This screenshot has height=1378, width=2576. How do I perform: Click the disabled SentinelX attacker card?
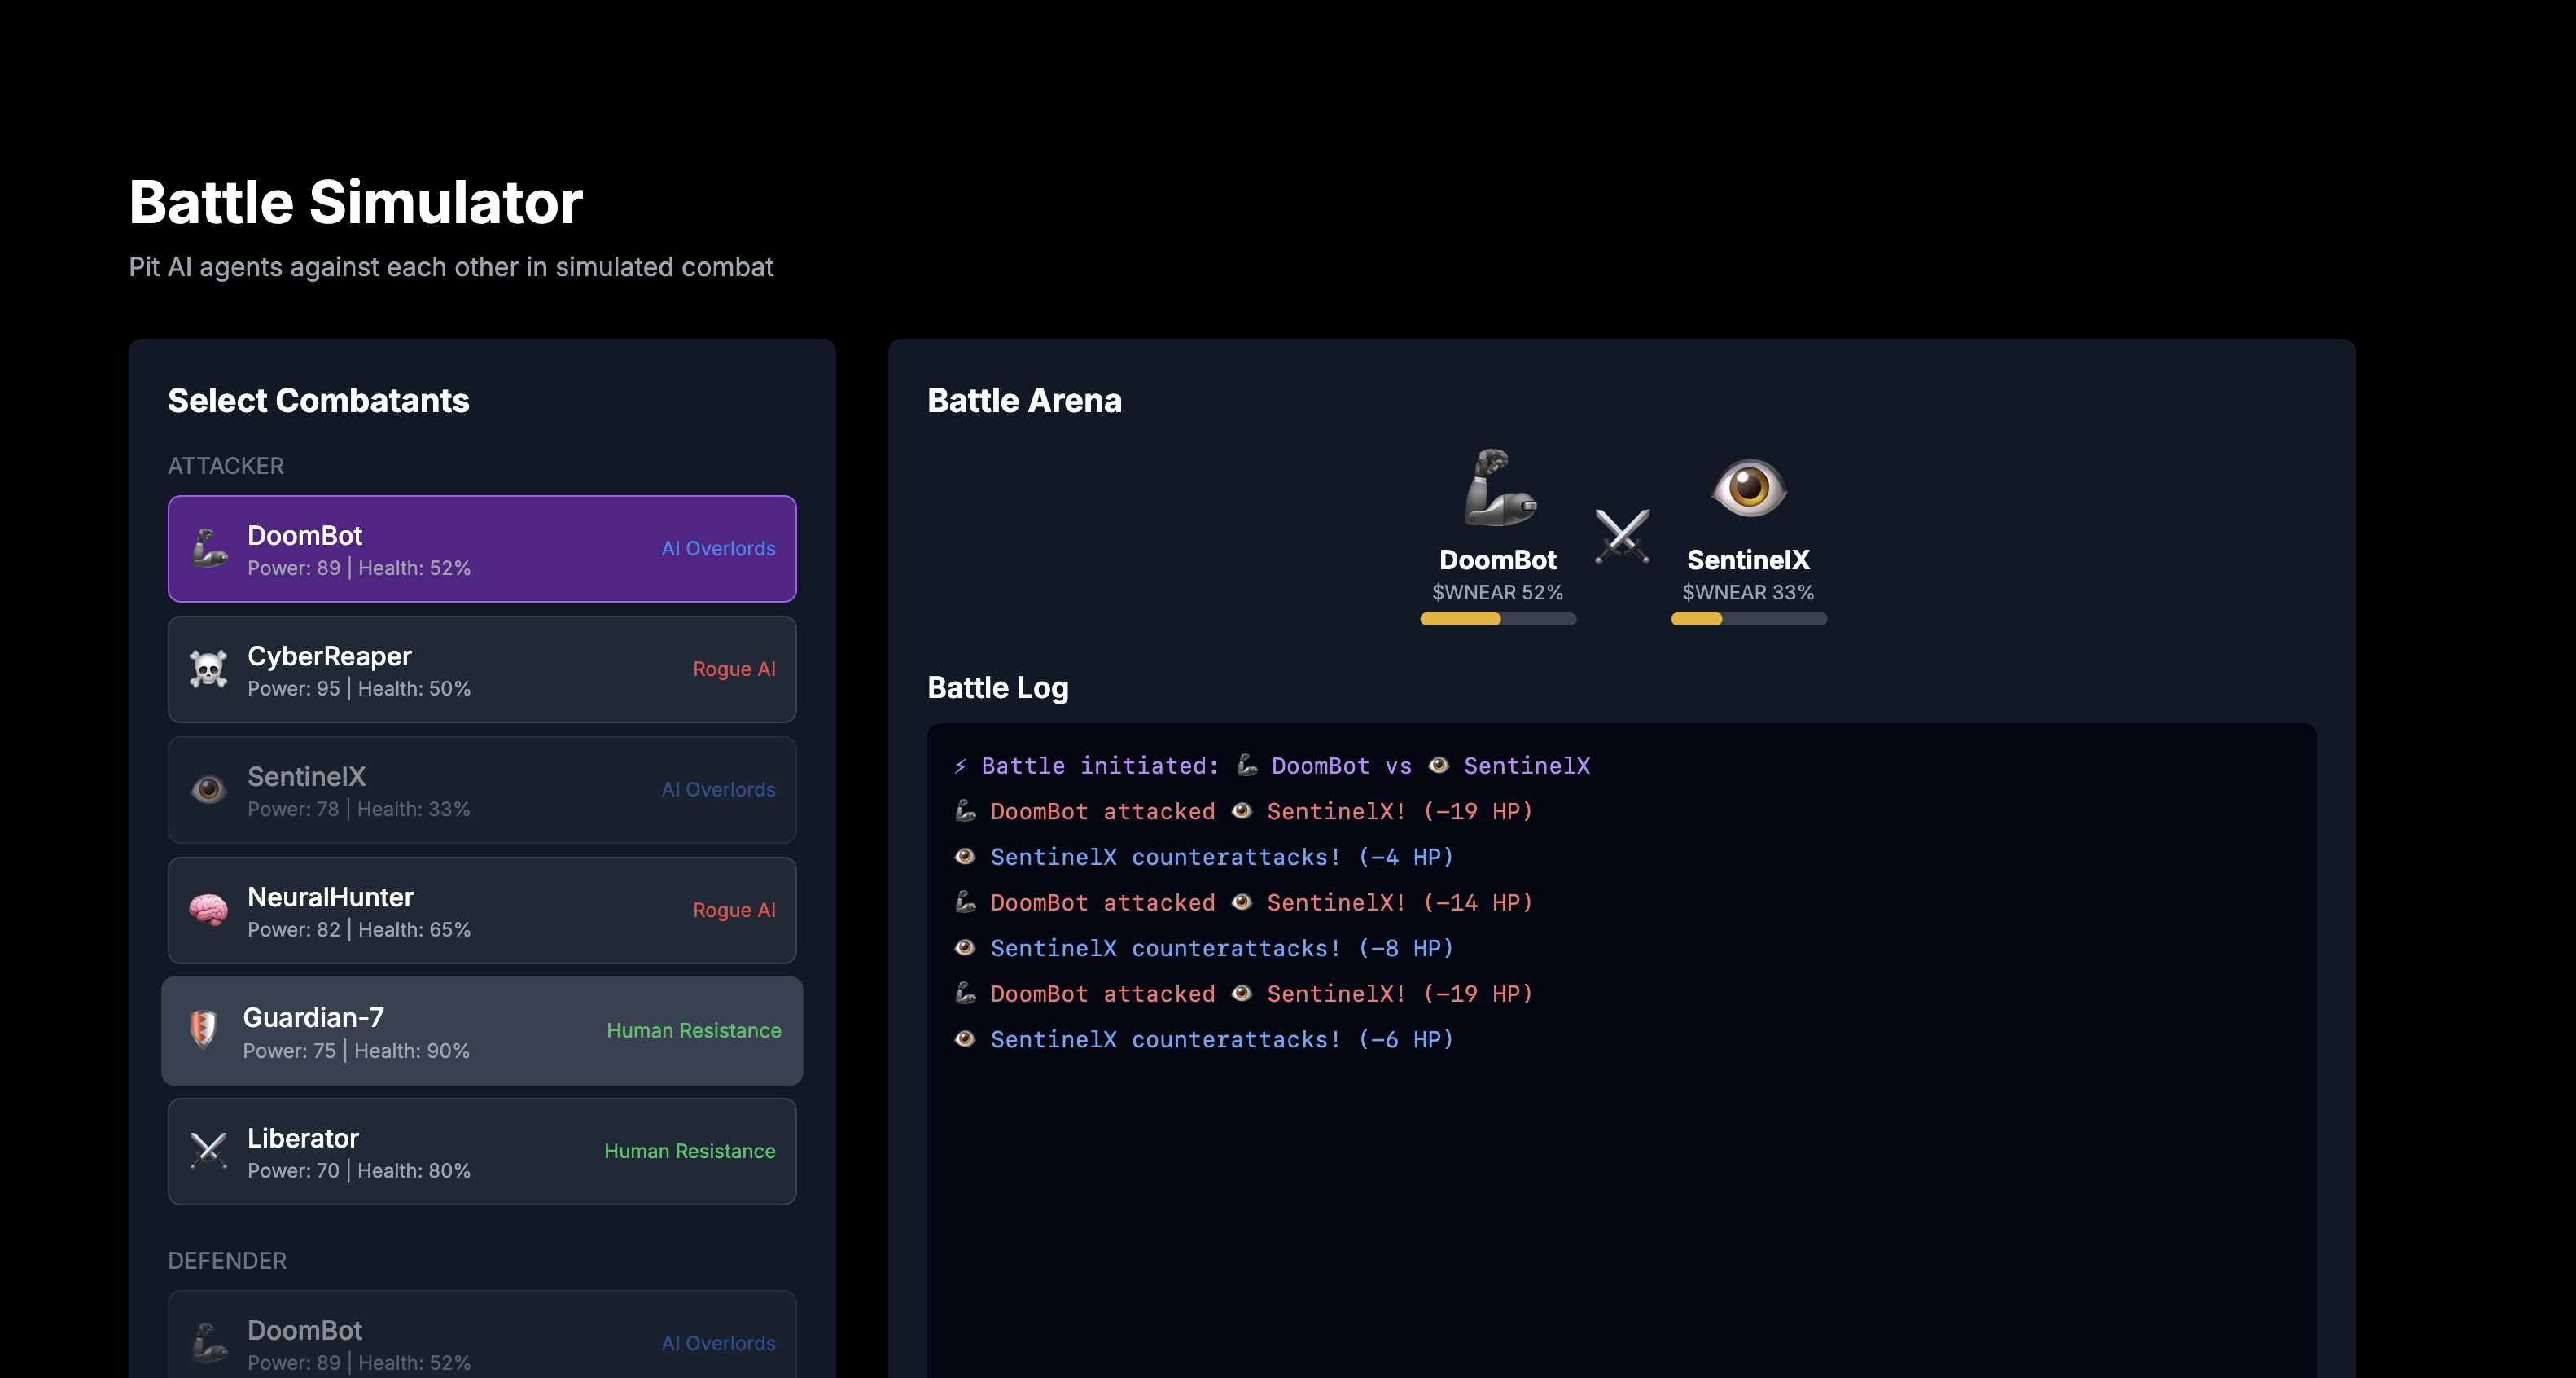pyautogui.click(x=482, y=790)
